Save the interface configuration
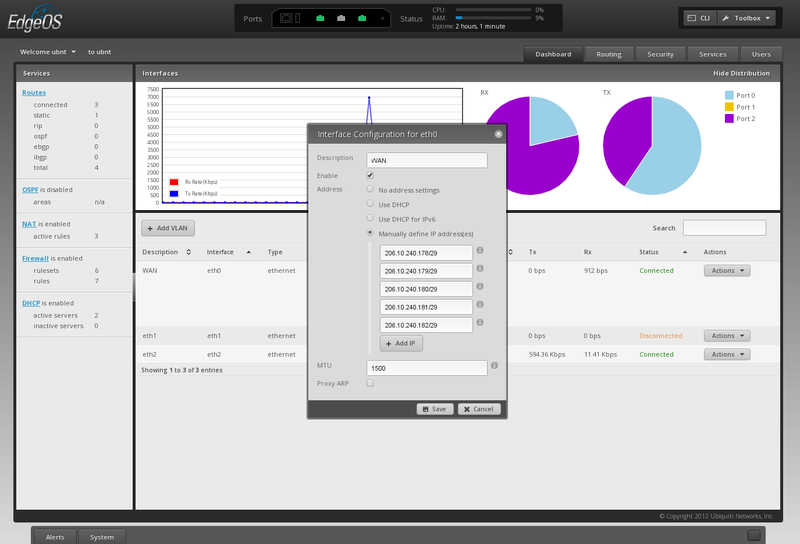800x544 pixels. 435,408
